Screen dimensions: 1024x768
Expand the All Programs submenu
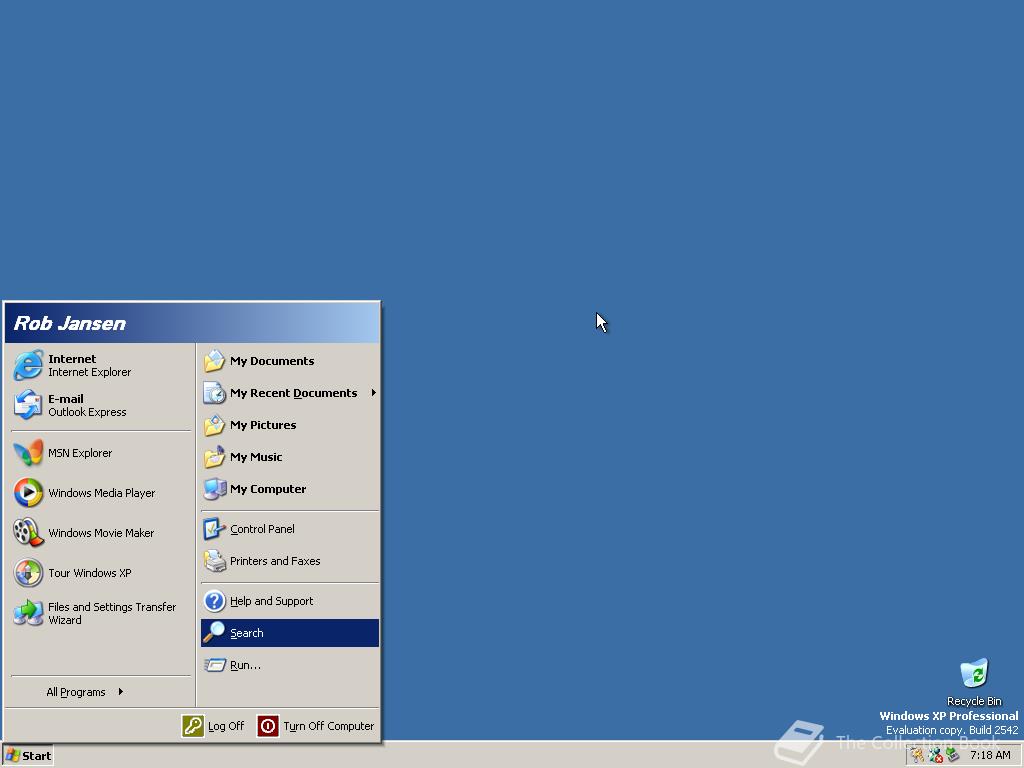[101, 692]
